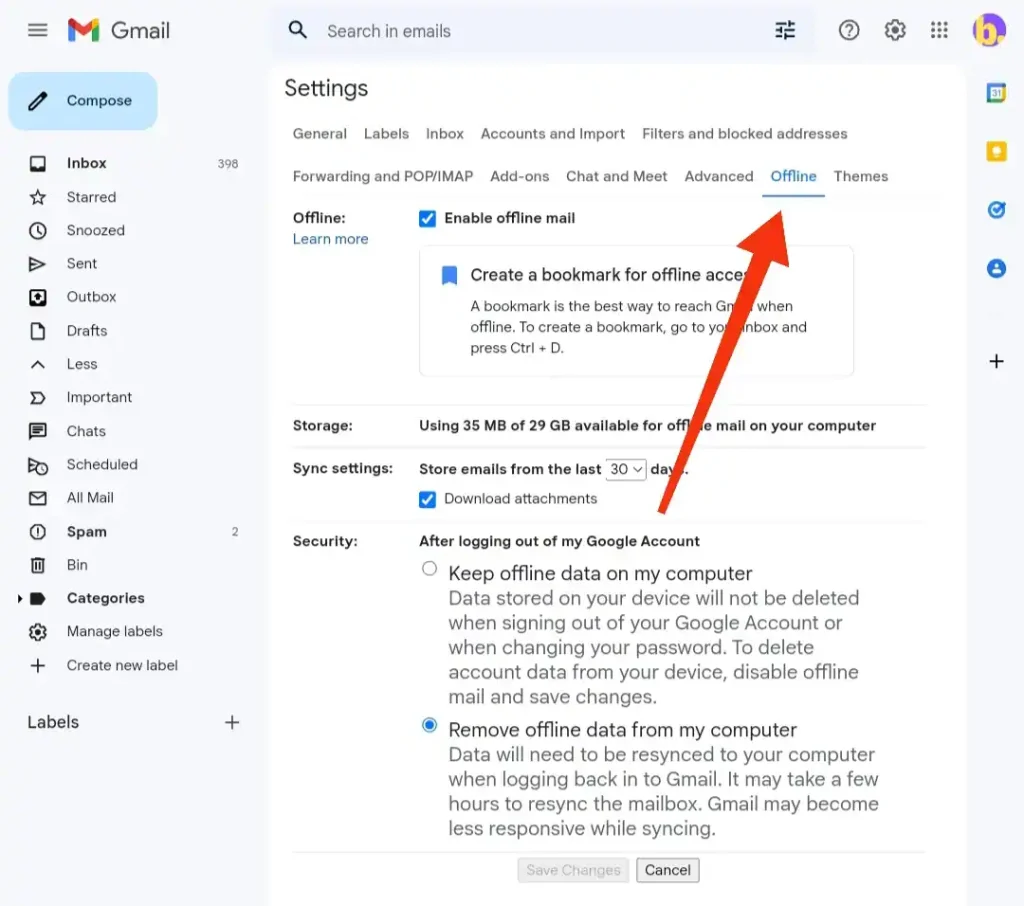Image resolution: width=1024 pixels, height=906 pixels.
Task: Uncheck Download attachments
Action: tap(428, 499)
